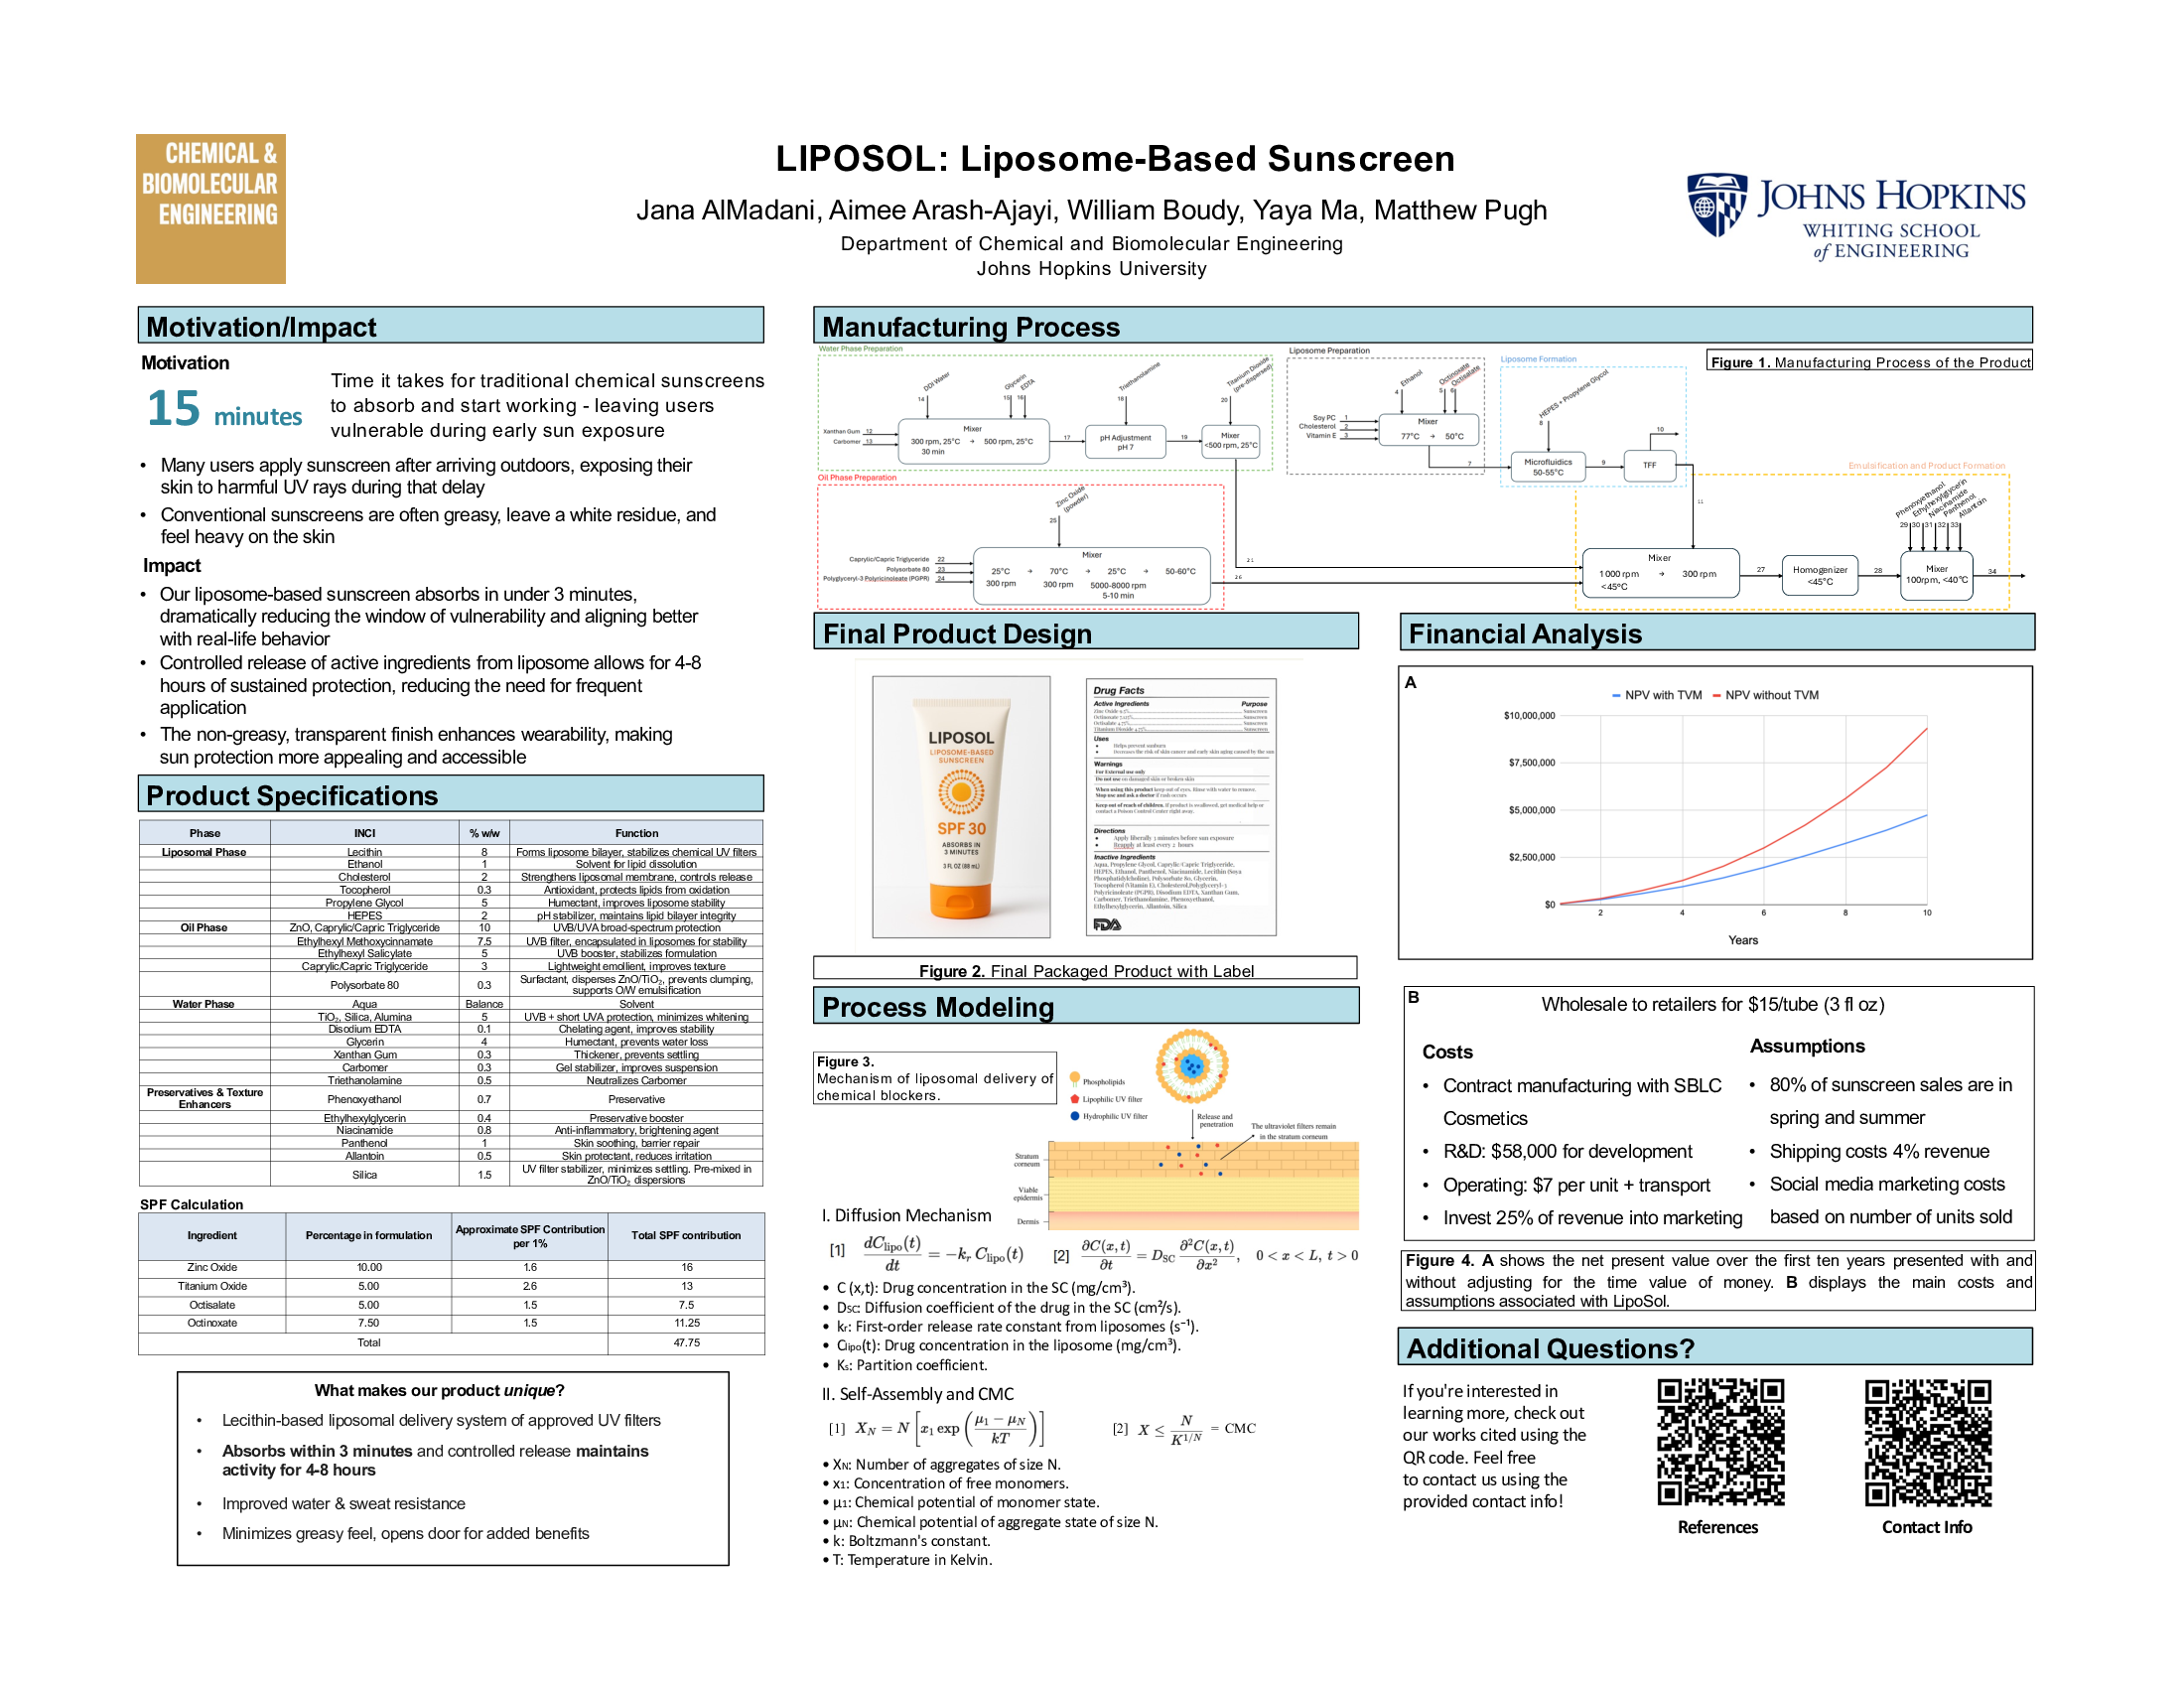Click 'Zinc Oxide' in SPF table
2184x1688 pixels.
[x=212, y=1267]
